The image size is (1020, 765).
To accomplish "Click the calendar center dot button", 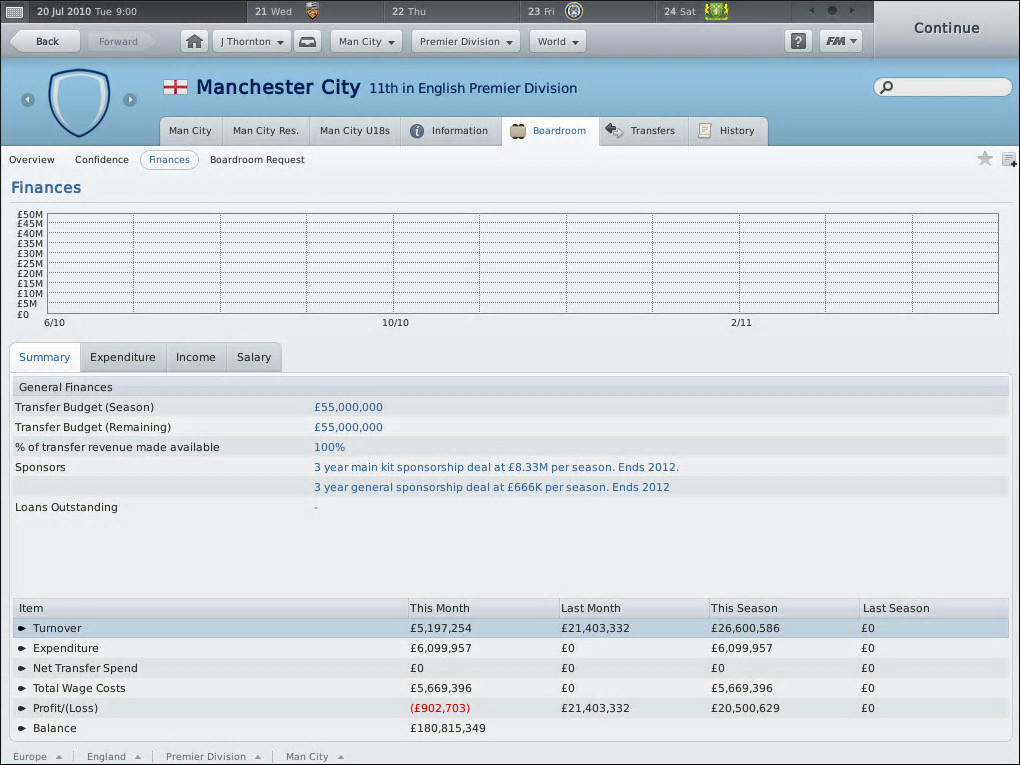I will pyautogui.click(x=832, y=10).
